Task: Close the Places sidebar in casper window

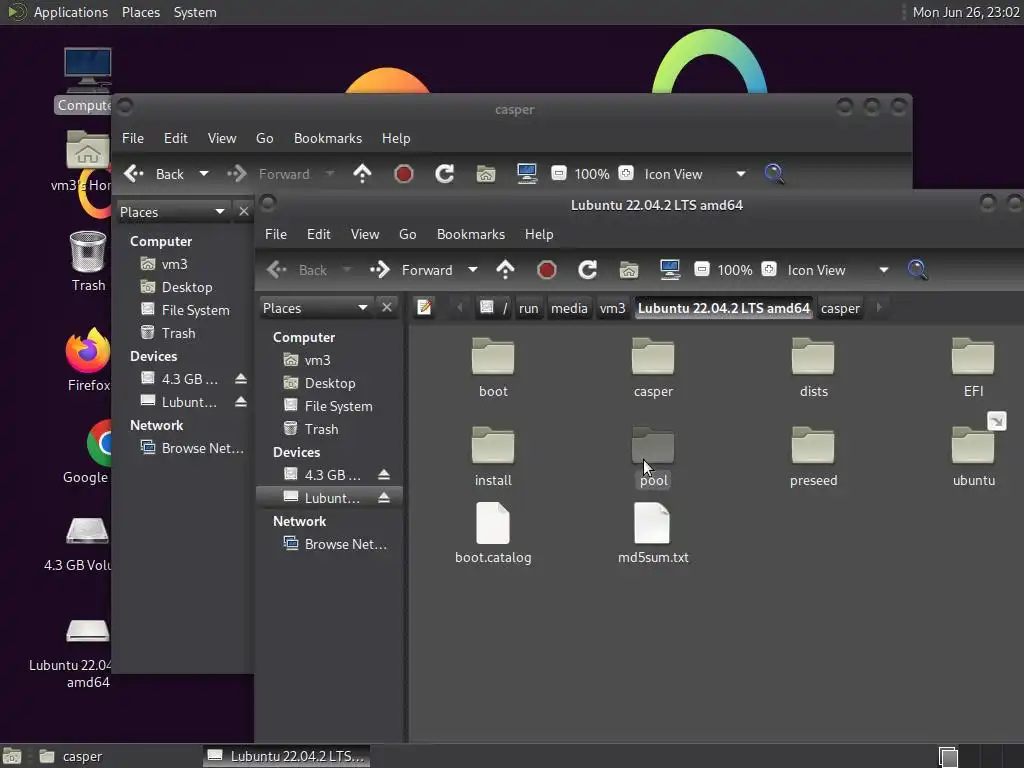Action: coord(244,211)
